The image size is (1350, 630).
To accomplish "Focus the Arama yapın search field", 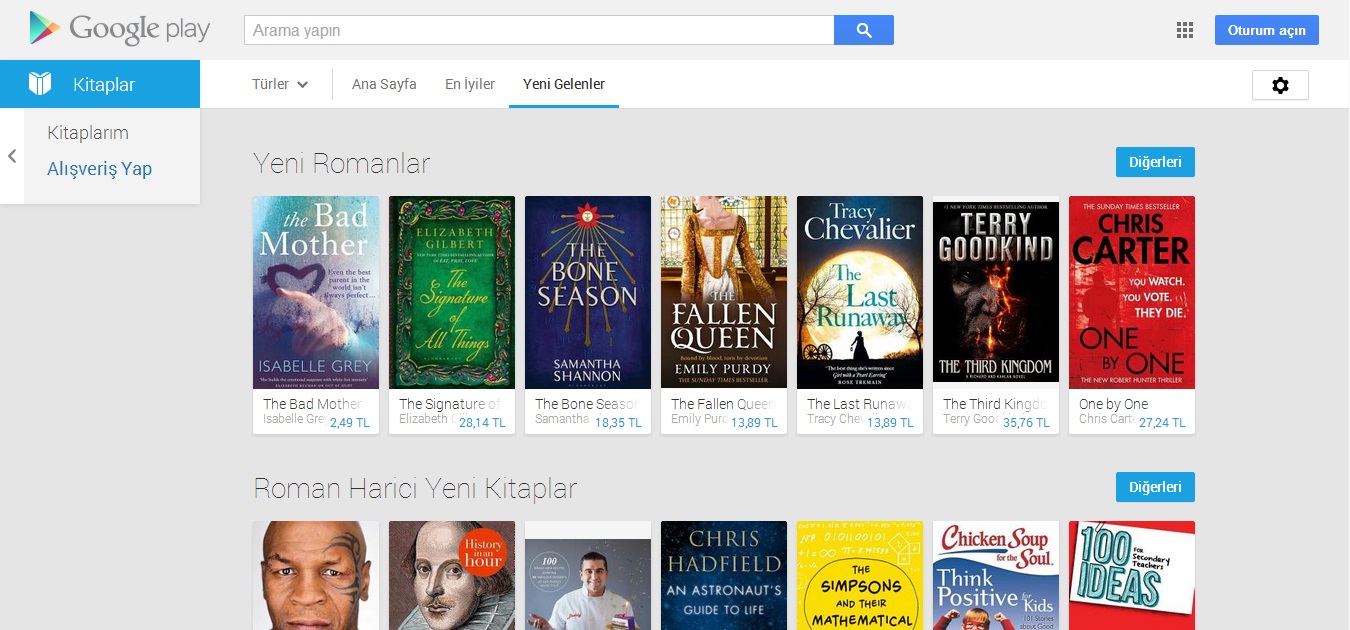I will coord(539,30).
